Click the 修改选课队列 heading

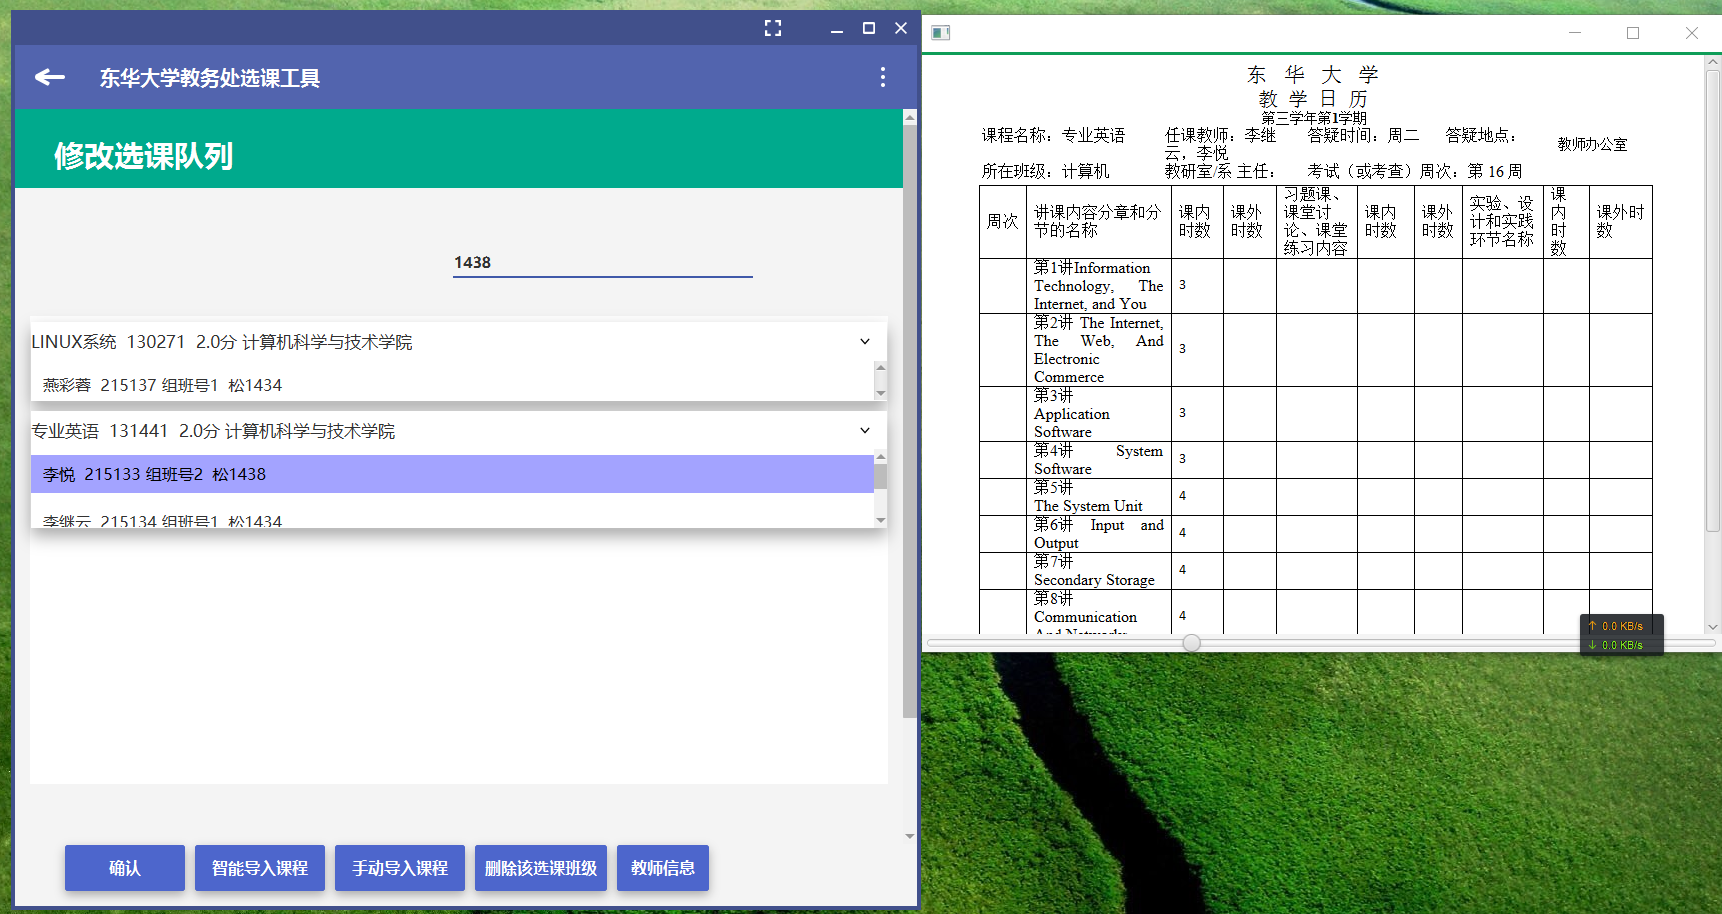pos(144,156)
